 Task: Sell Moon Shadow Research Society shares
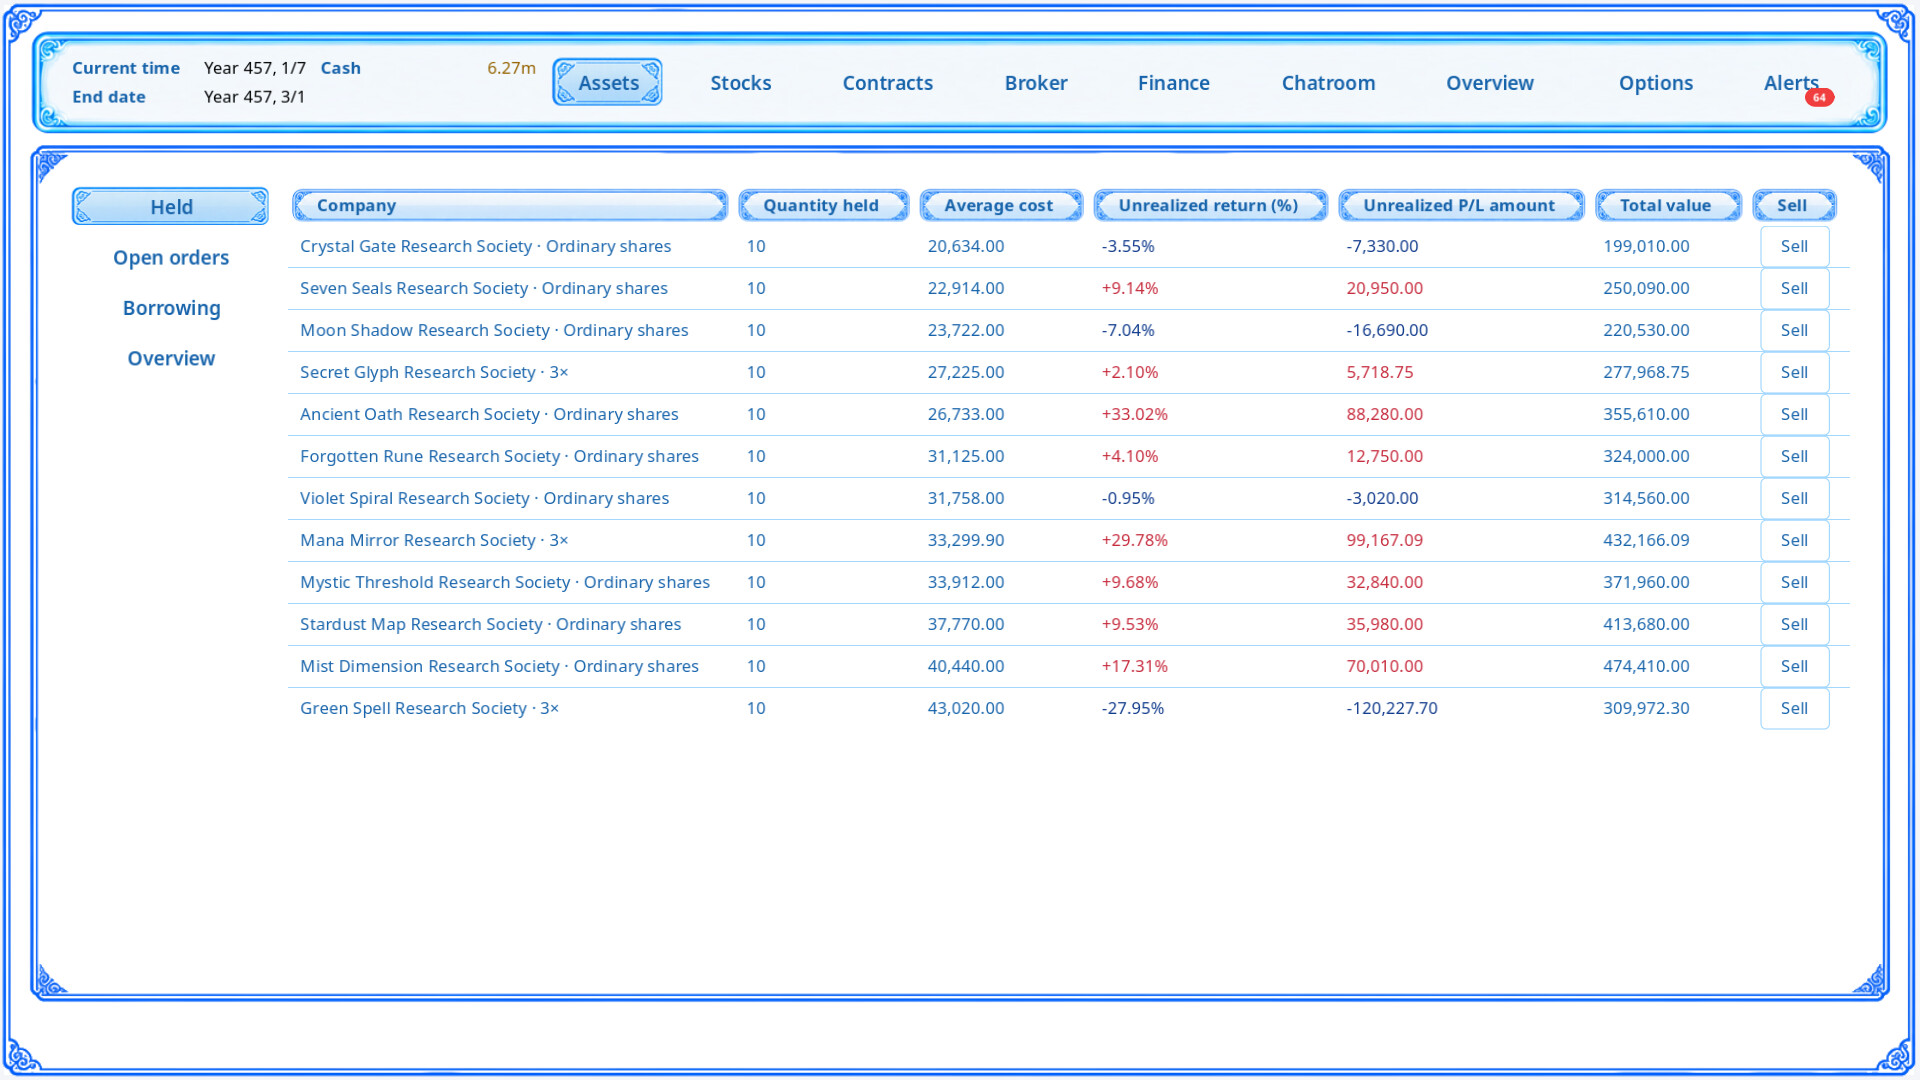[x=1794, y=330]
